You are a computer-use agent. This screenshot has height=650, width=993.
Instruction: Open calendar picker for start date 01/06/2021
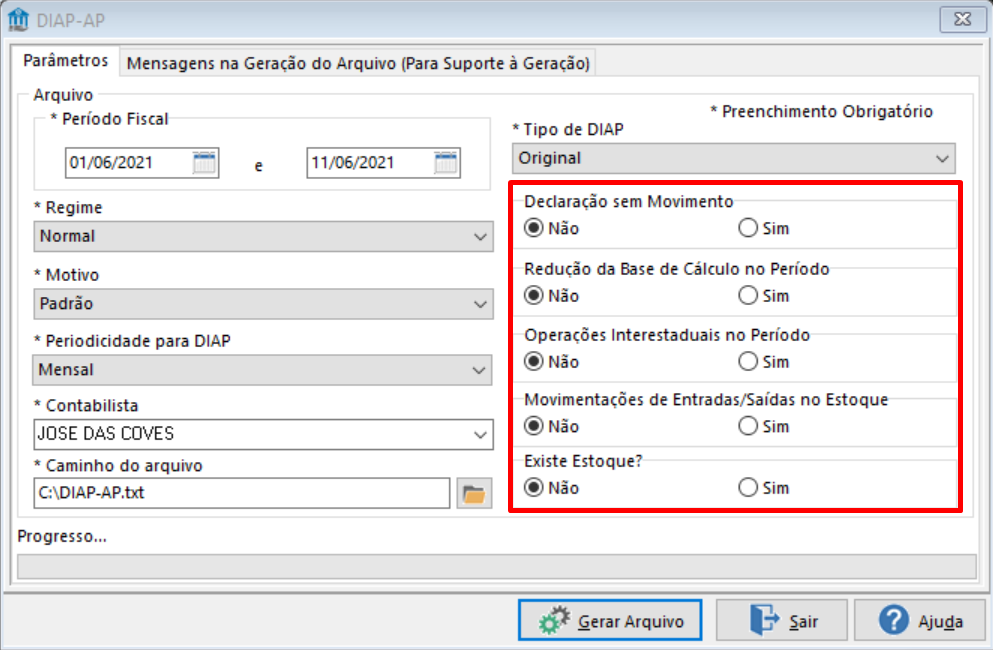[x=204, y=163]
